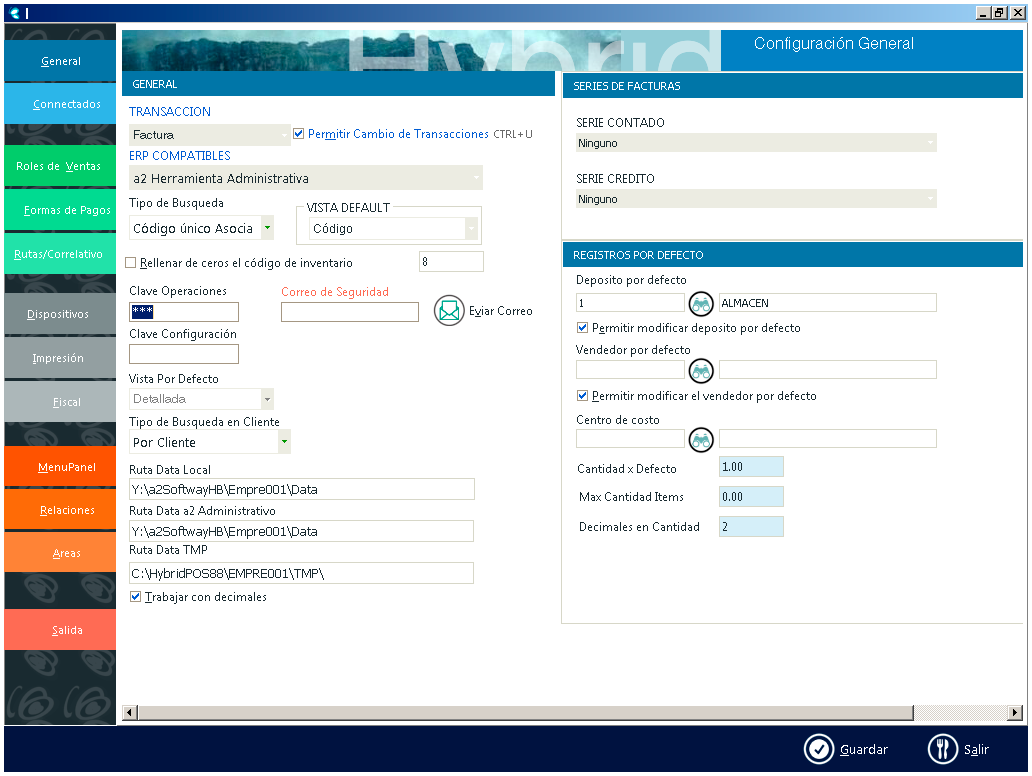
Task: Open the Relaciones section
Action: pos(60,510)
